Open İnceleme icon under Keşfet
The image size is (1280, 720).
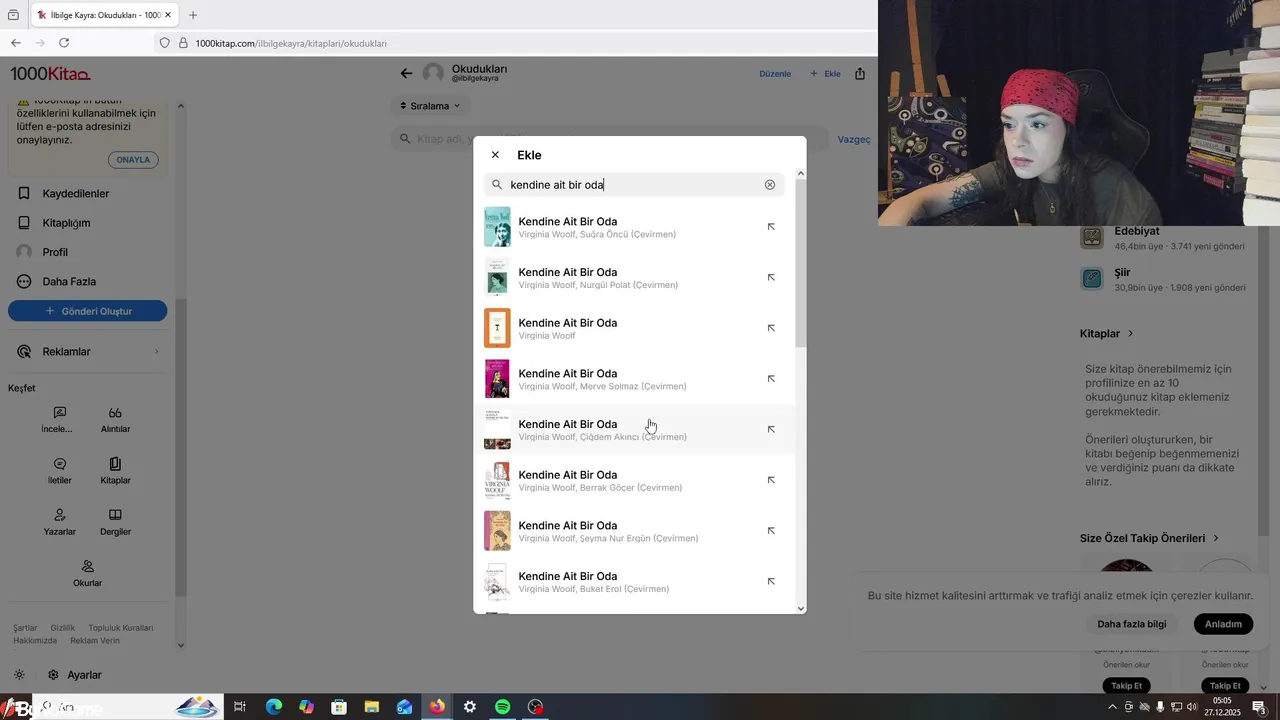click(58, 420)
